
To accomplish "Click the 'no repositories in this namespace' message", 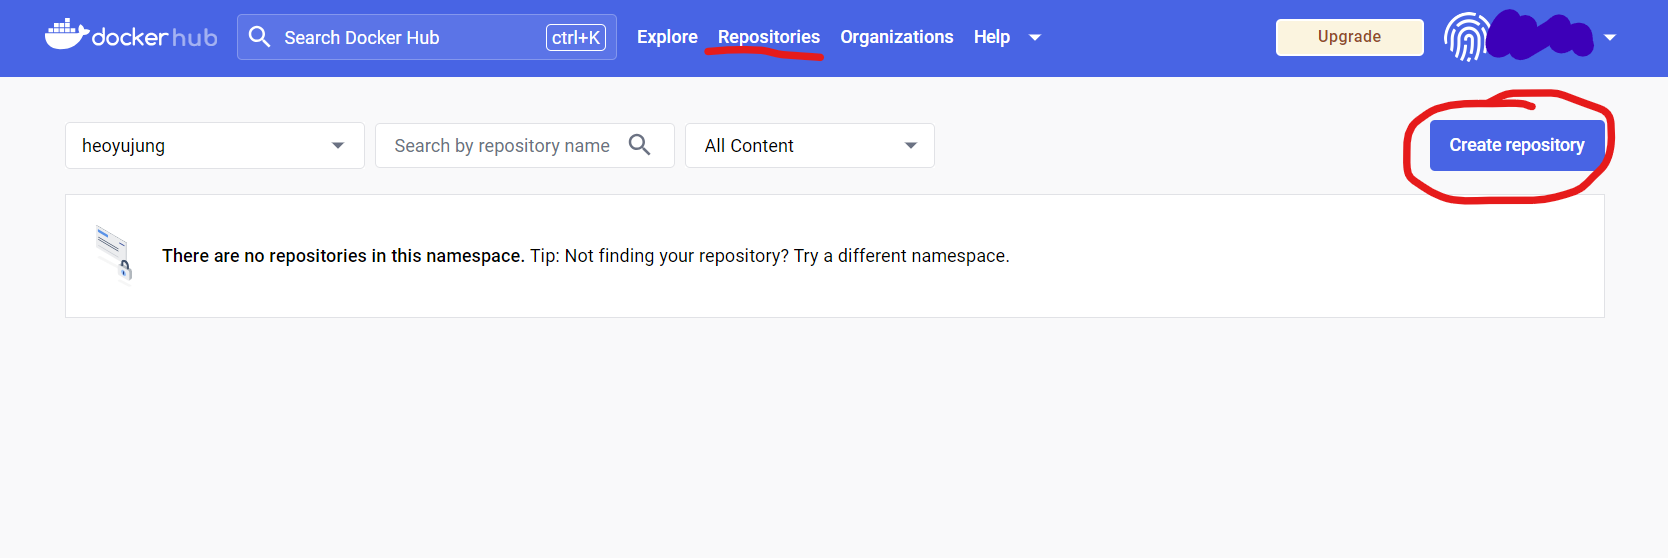I will coord(343,256).
